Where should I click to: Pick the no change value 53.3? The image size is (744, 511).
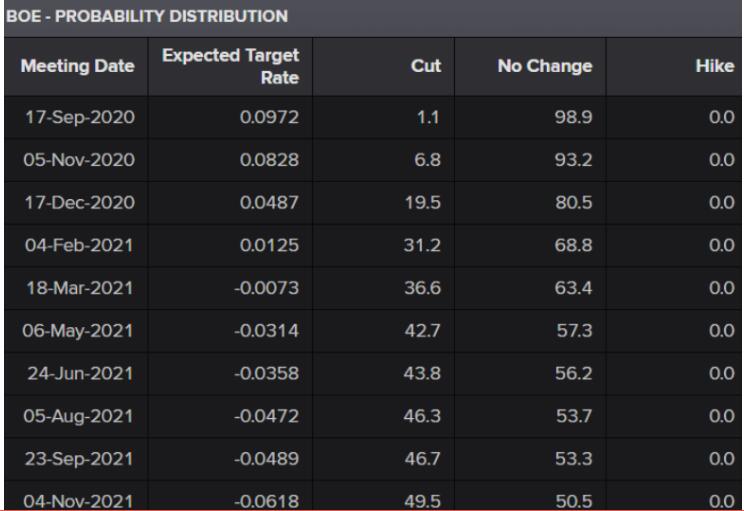[x=574, y=459]
